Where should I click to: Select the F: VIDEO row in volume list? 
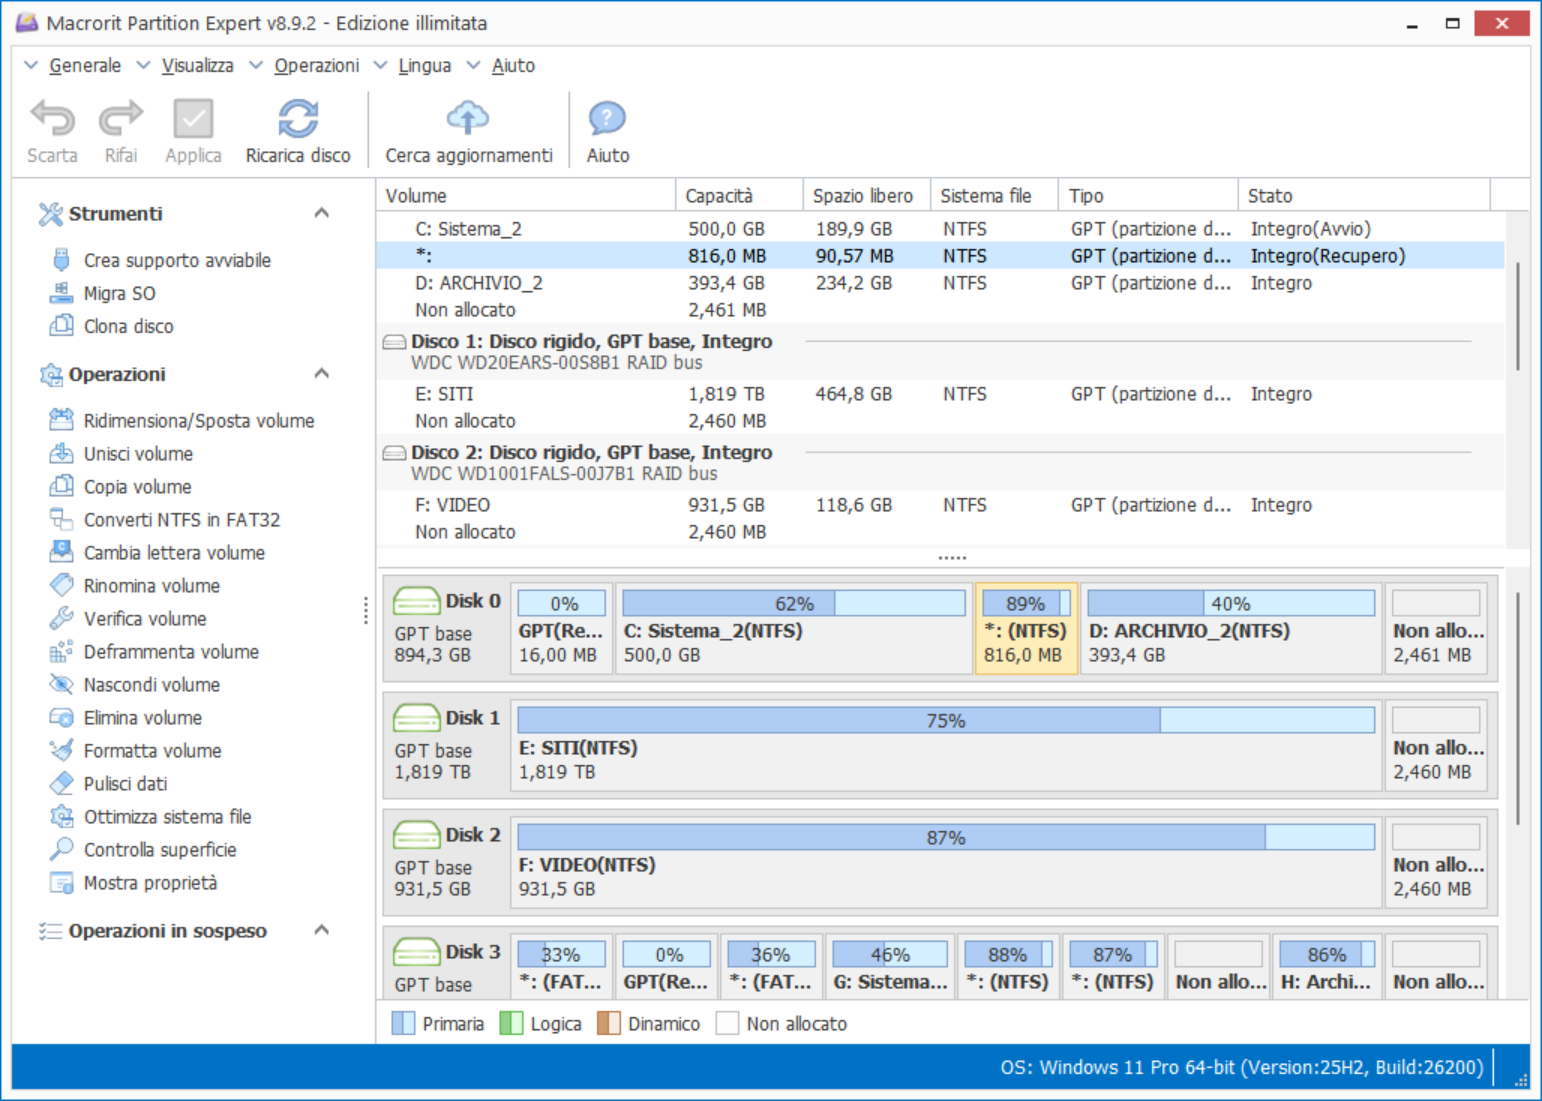[x=940, y=505]
